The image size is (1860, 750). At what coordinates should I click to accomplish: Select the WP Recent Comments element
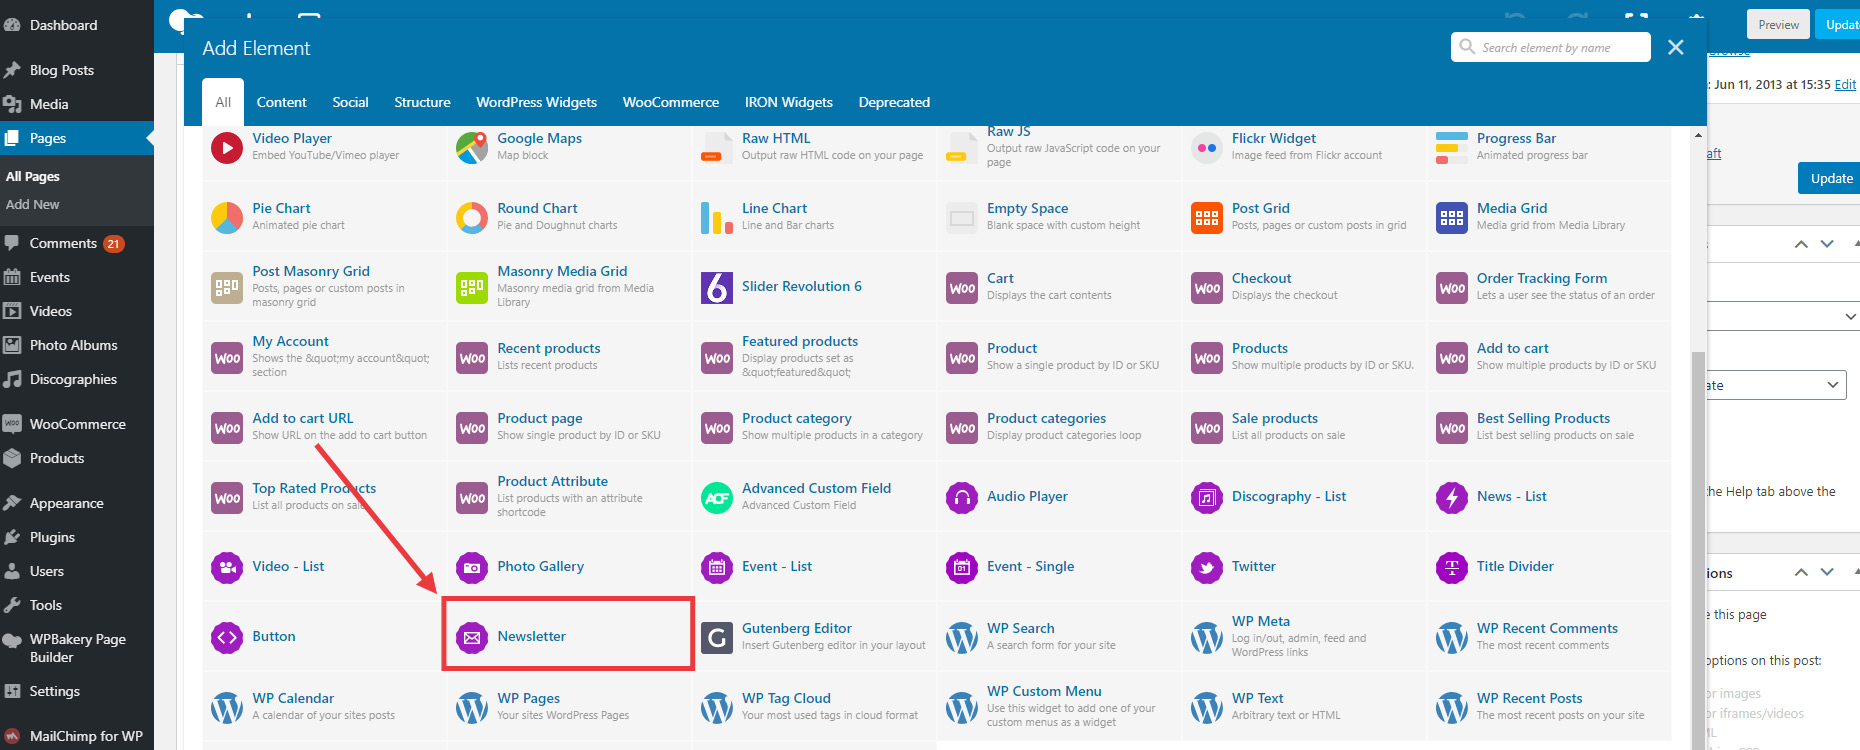(x=1549, y=636)
